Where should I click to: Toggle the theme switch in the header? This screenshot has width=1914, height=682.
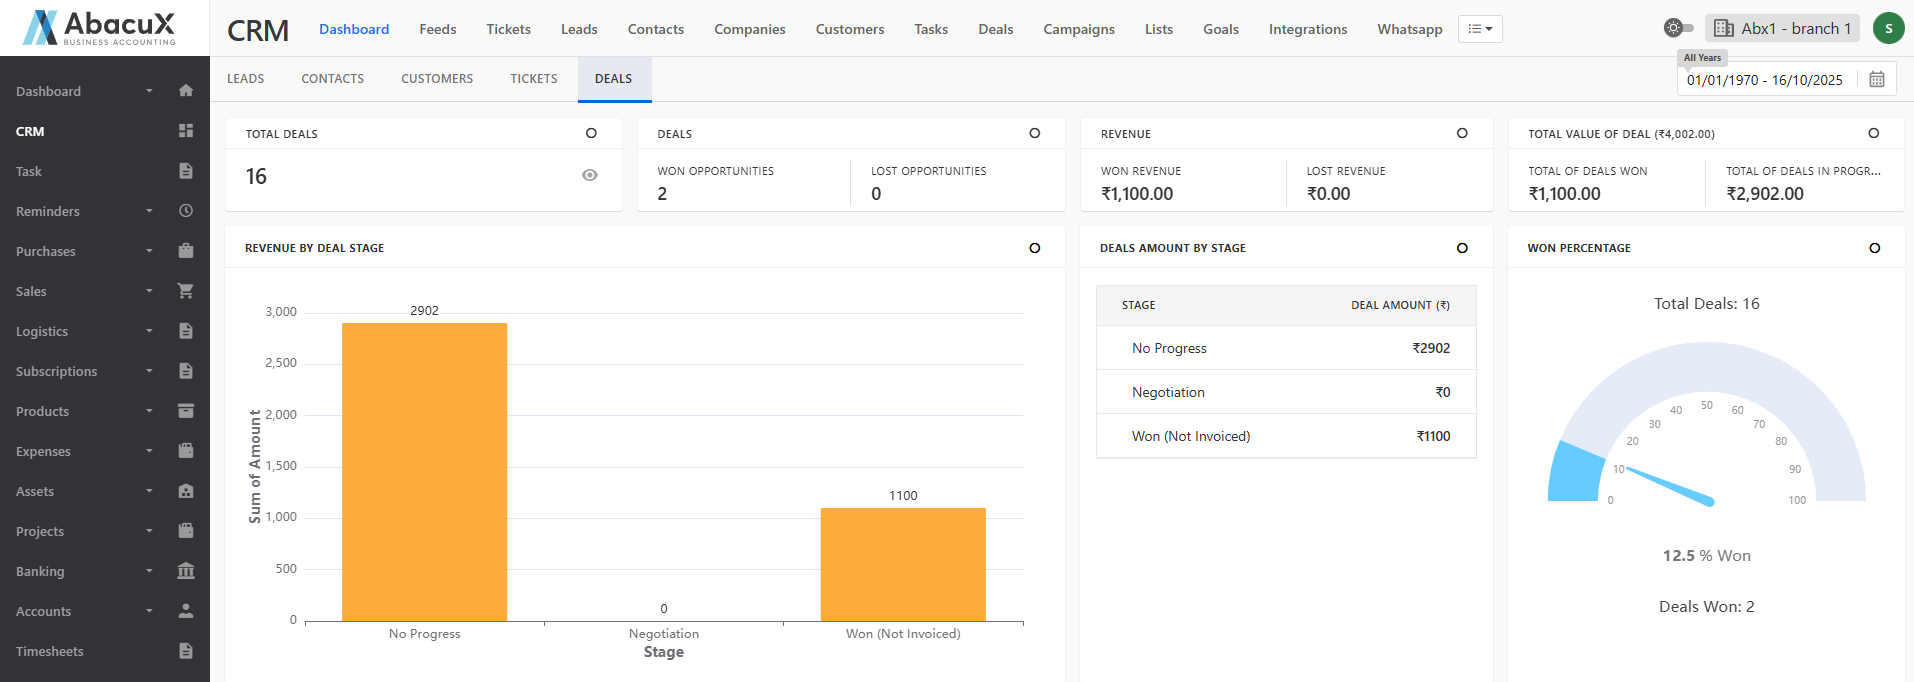1678,28
